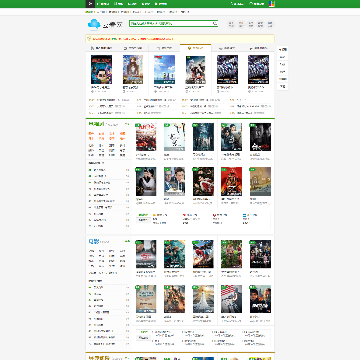Screen dimensions: 360x360
Task: Open the red-orange warrior poster
Action: (x=231, y=182)
